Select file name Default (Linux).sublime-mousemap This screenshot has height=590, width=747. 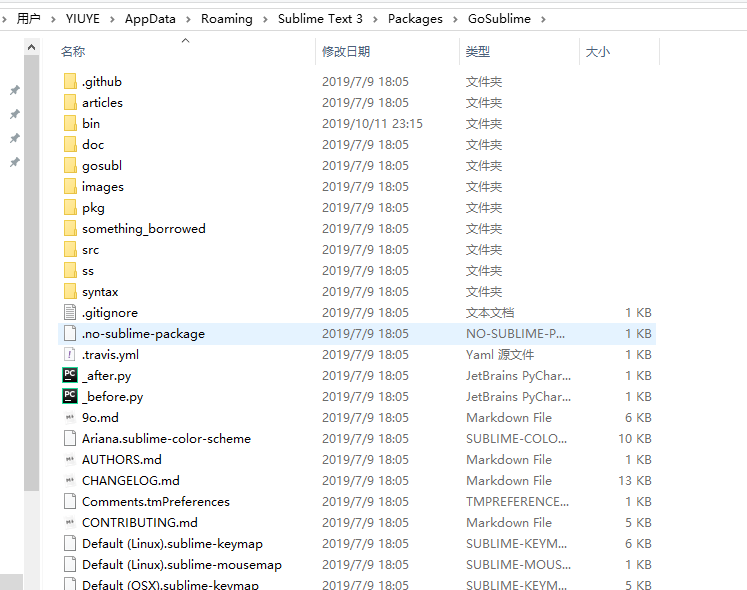pos(182,564)
